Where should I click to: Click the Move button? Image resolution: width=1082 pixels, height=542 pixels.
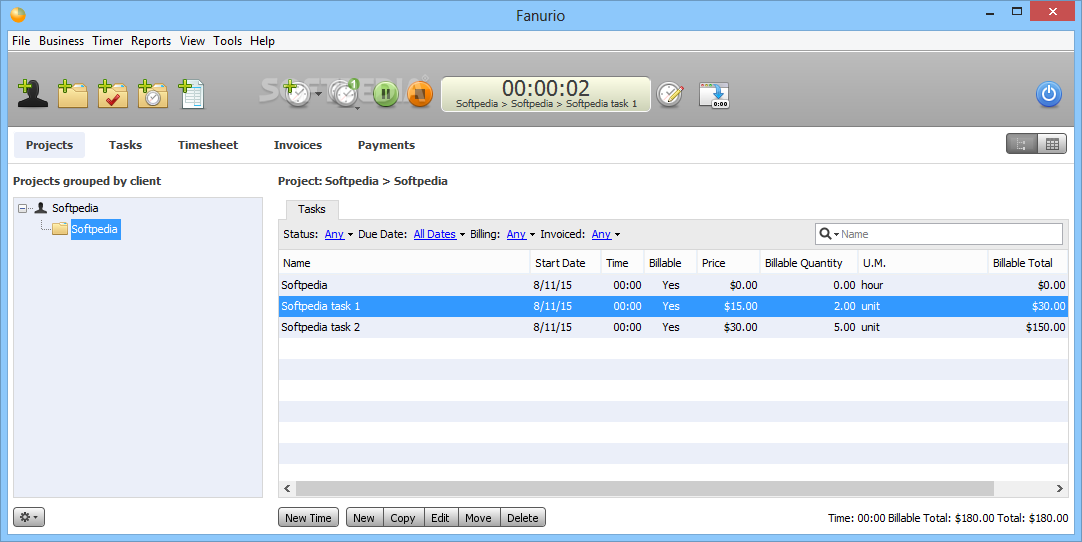click(478, 518)
